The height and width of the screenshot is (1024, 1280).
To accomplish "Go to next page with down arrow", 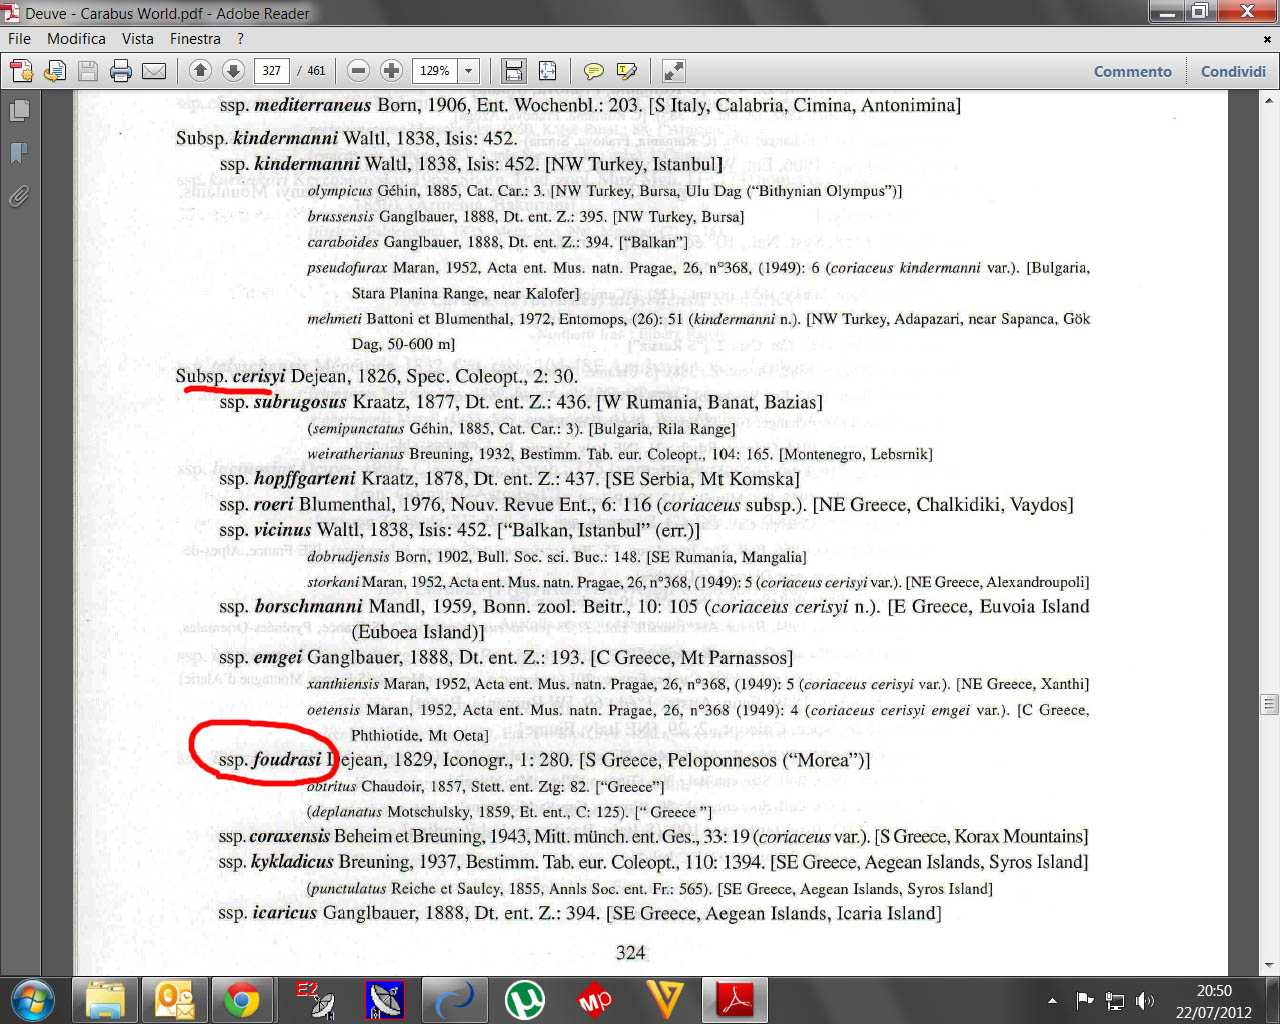I will click(x=233, y=71).
